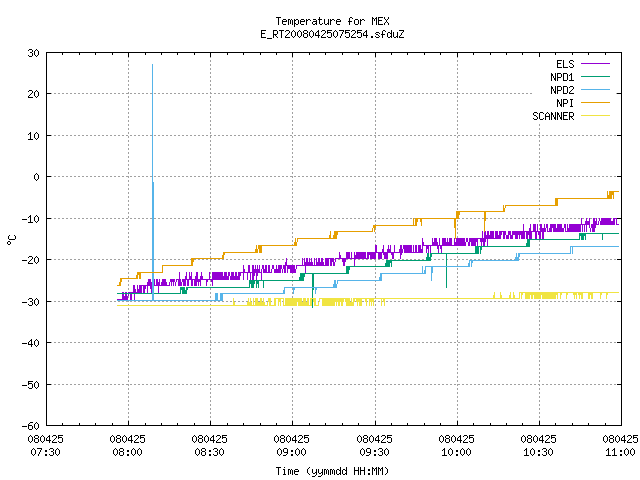Select the NPD2 legend label
The image size is (640, 480).
click(562, 90)
